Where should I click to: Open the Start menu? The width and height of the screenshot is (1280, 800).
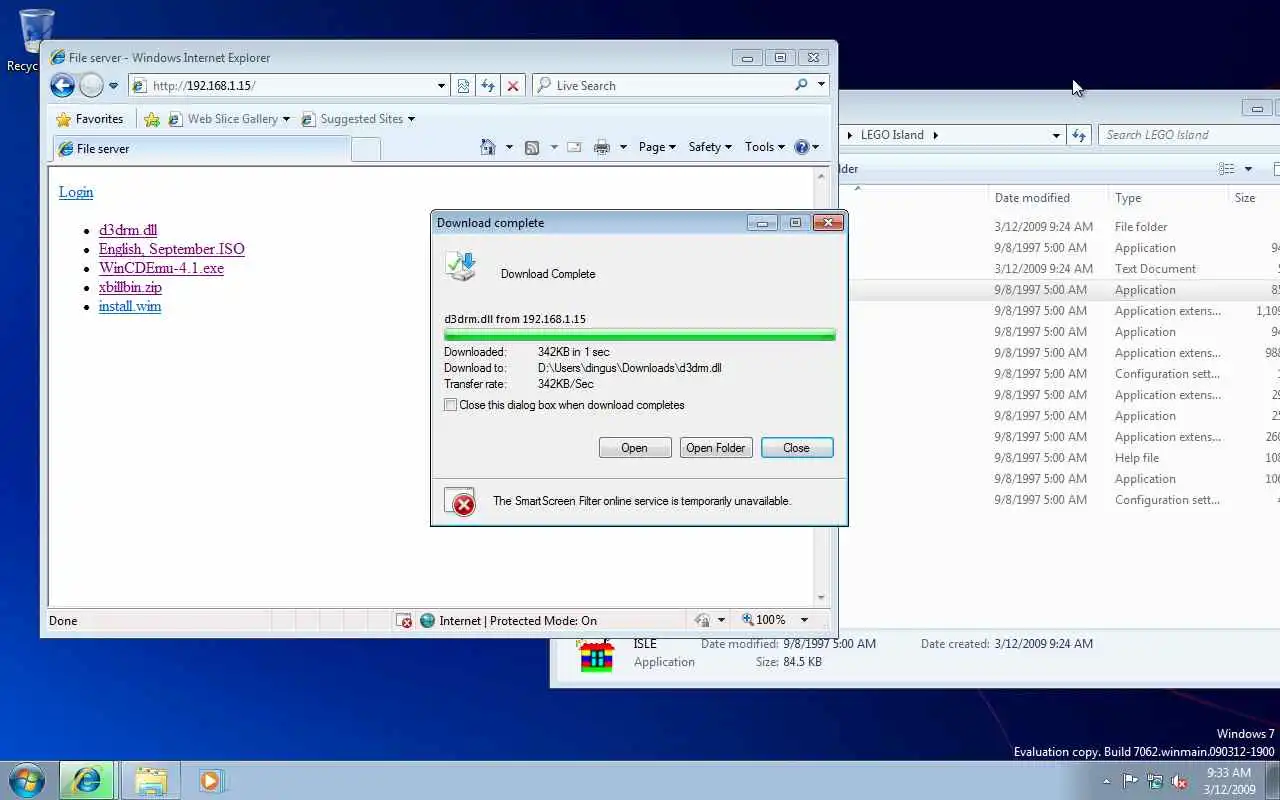pos(27,780)
